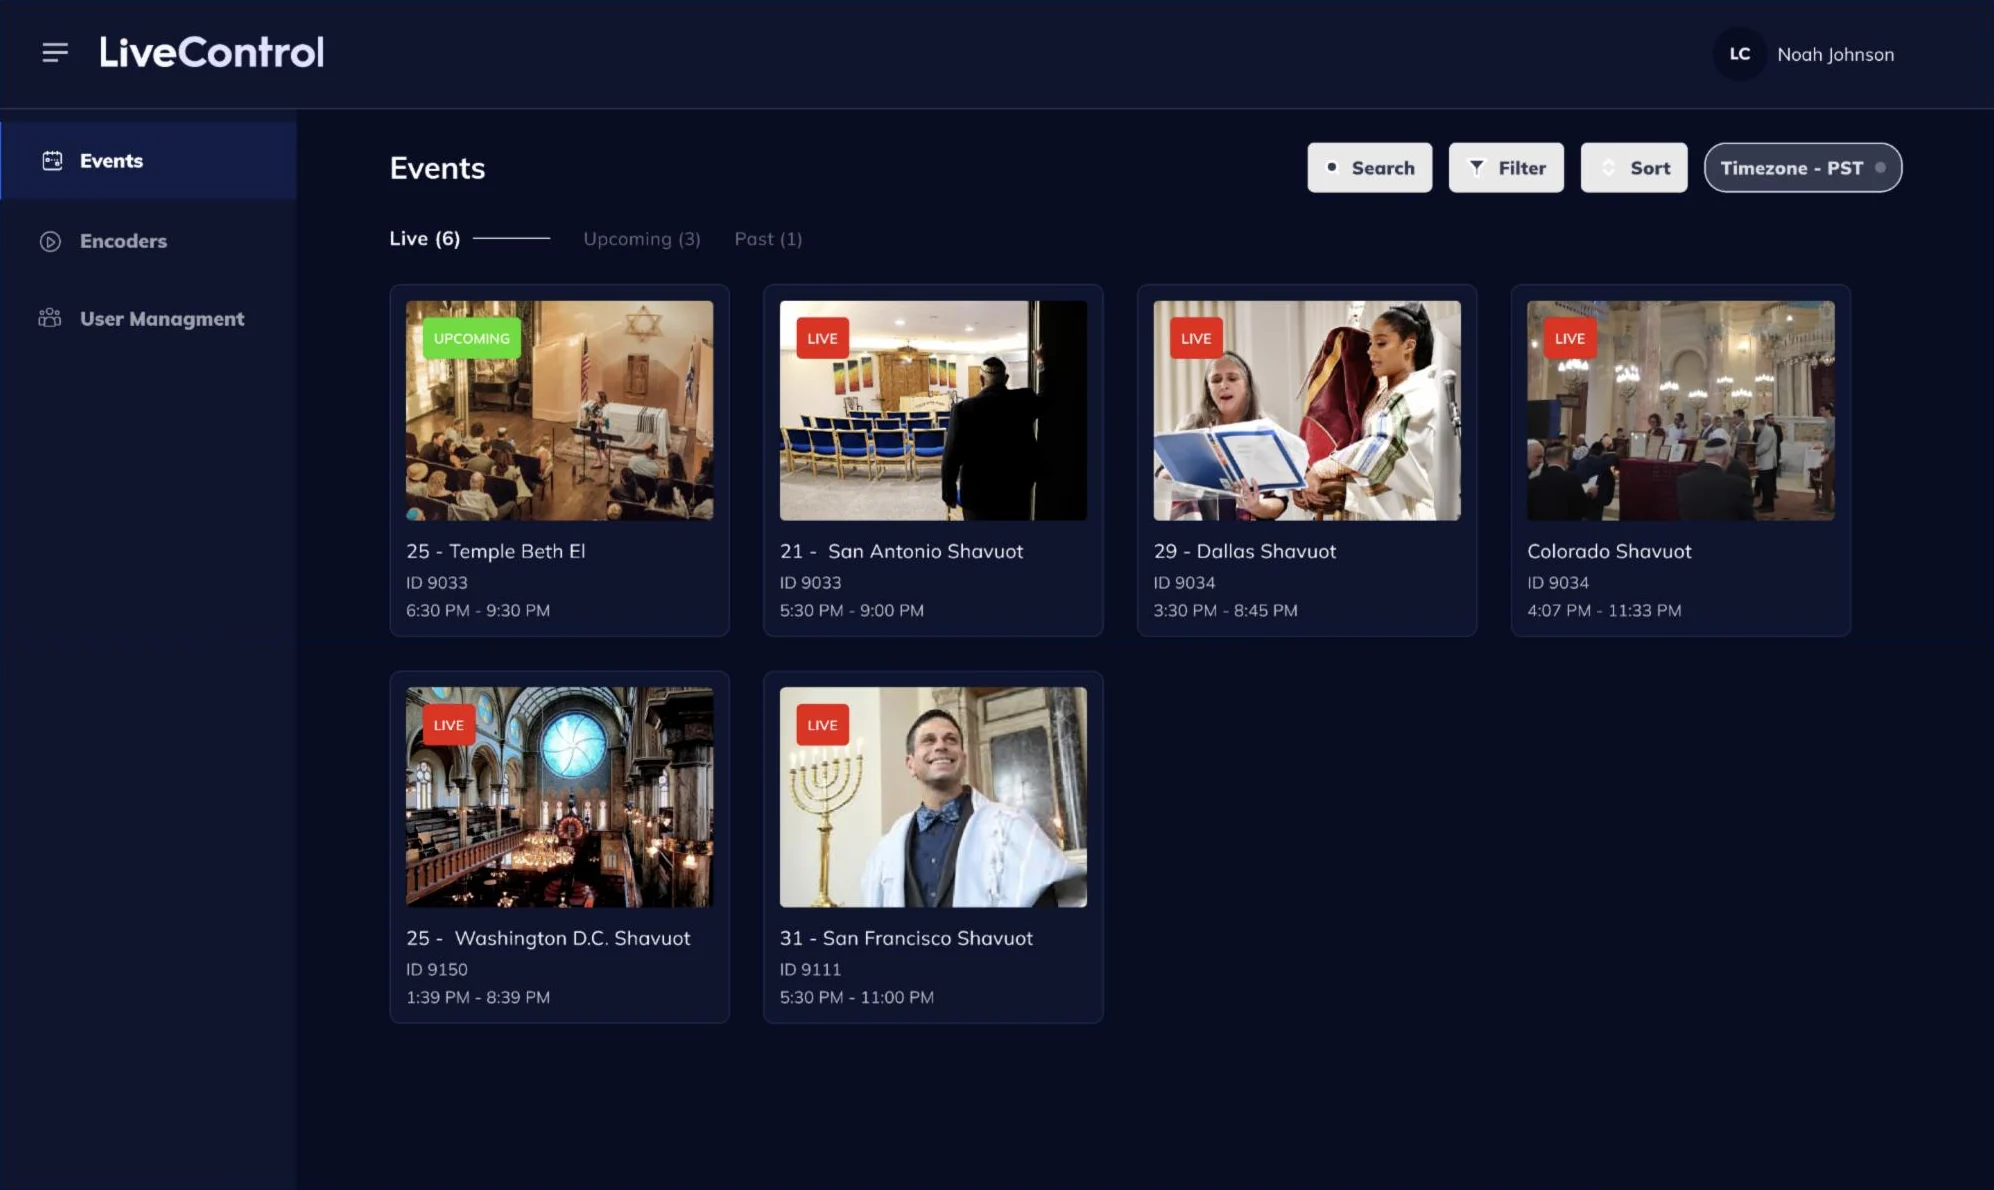The image size is (1994, 1190).
Task: Open Noah Johnson account name
Action: click(1835, 54)
